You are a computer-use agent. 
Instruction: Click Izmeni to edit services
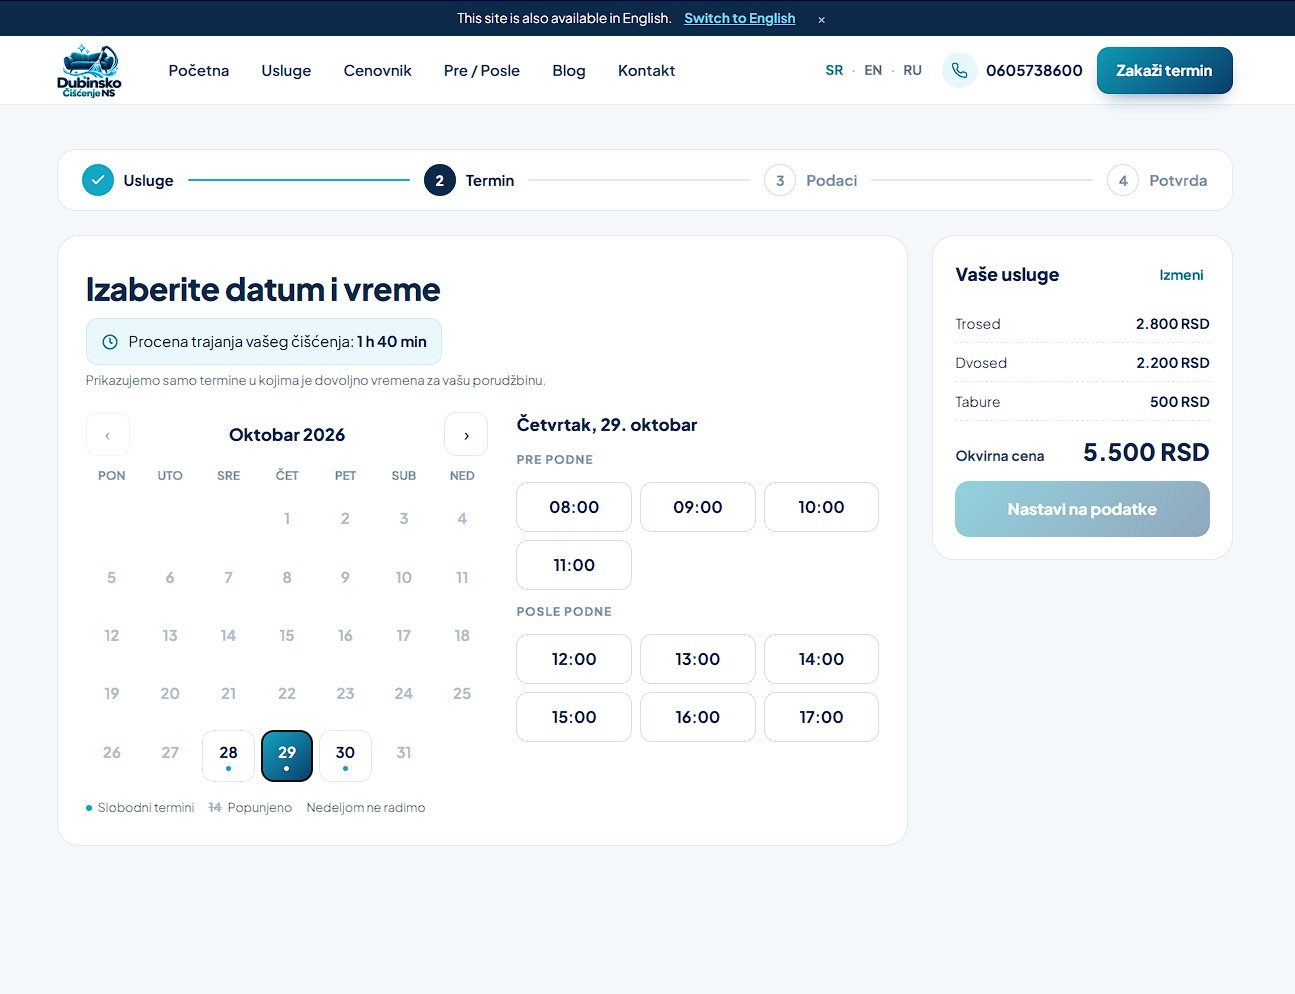(x=1181, y=275)
